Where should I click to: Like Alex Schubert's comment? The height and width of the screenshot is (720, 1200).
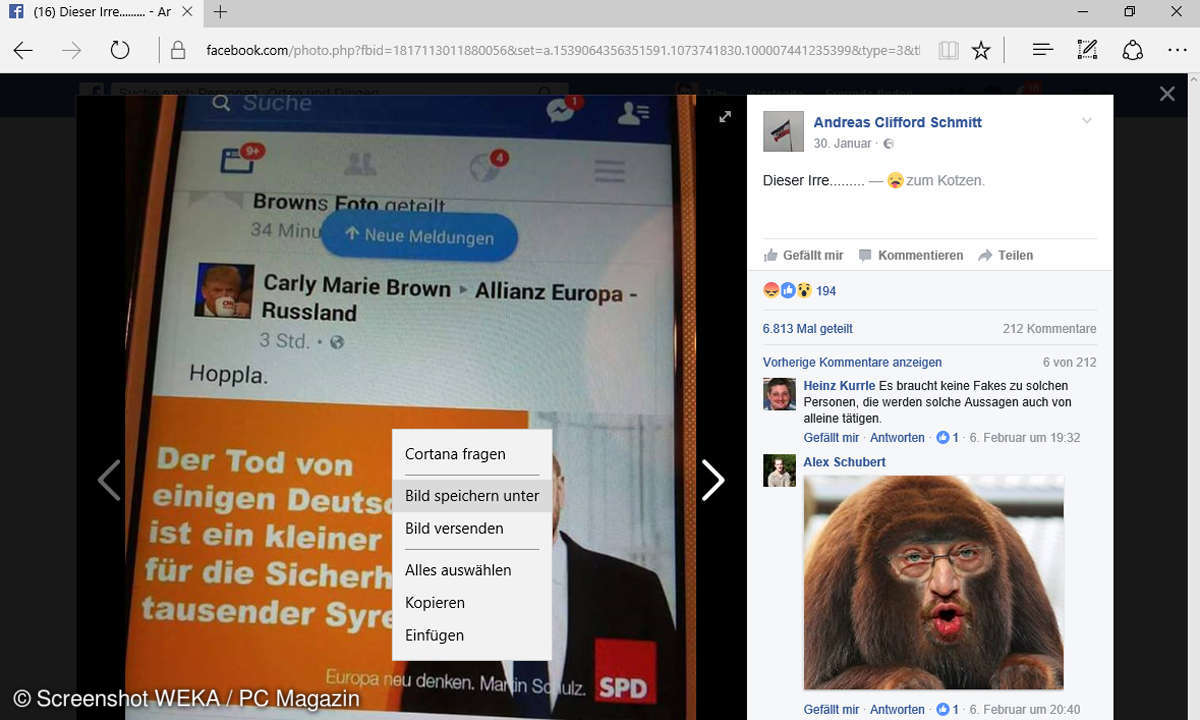coord(831,710)
